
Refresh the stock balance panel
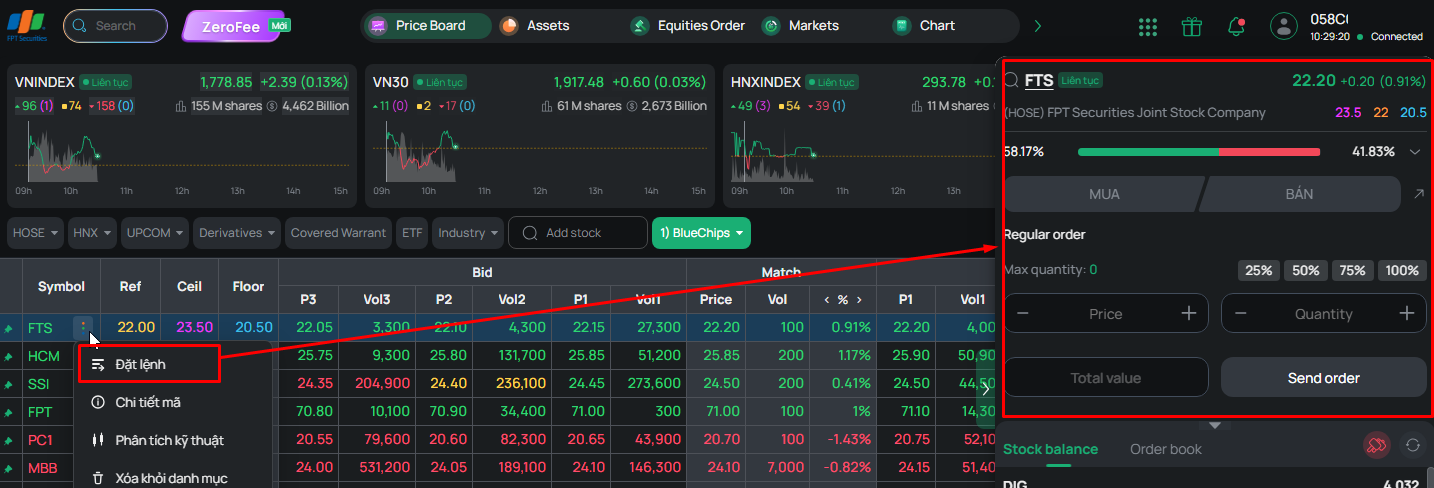point(1413,446)
